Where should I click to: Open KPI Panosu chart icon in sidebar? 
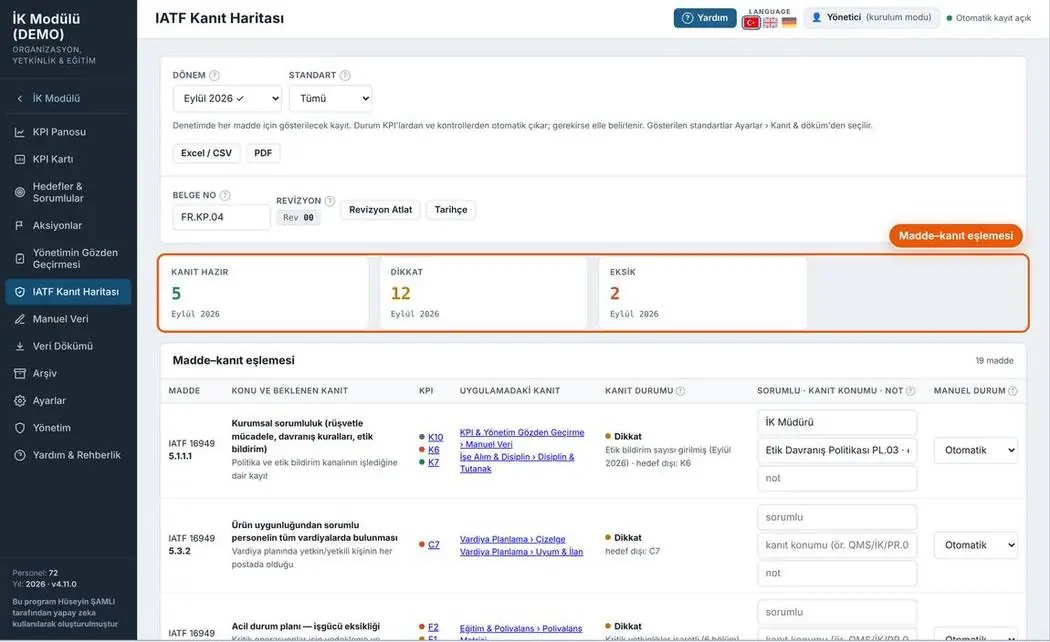pyautogui.click(x=19, y=133)
